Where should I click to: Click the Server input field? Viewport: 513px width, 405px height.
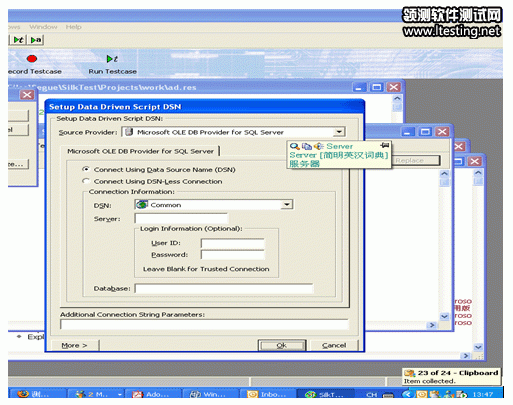[x=181, y=218]
